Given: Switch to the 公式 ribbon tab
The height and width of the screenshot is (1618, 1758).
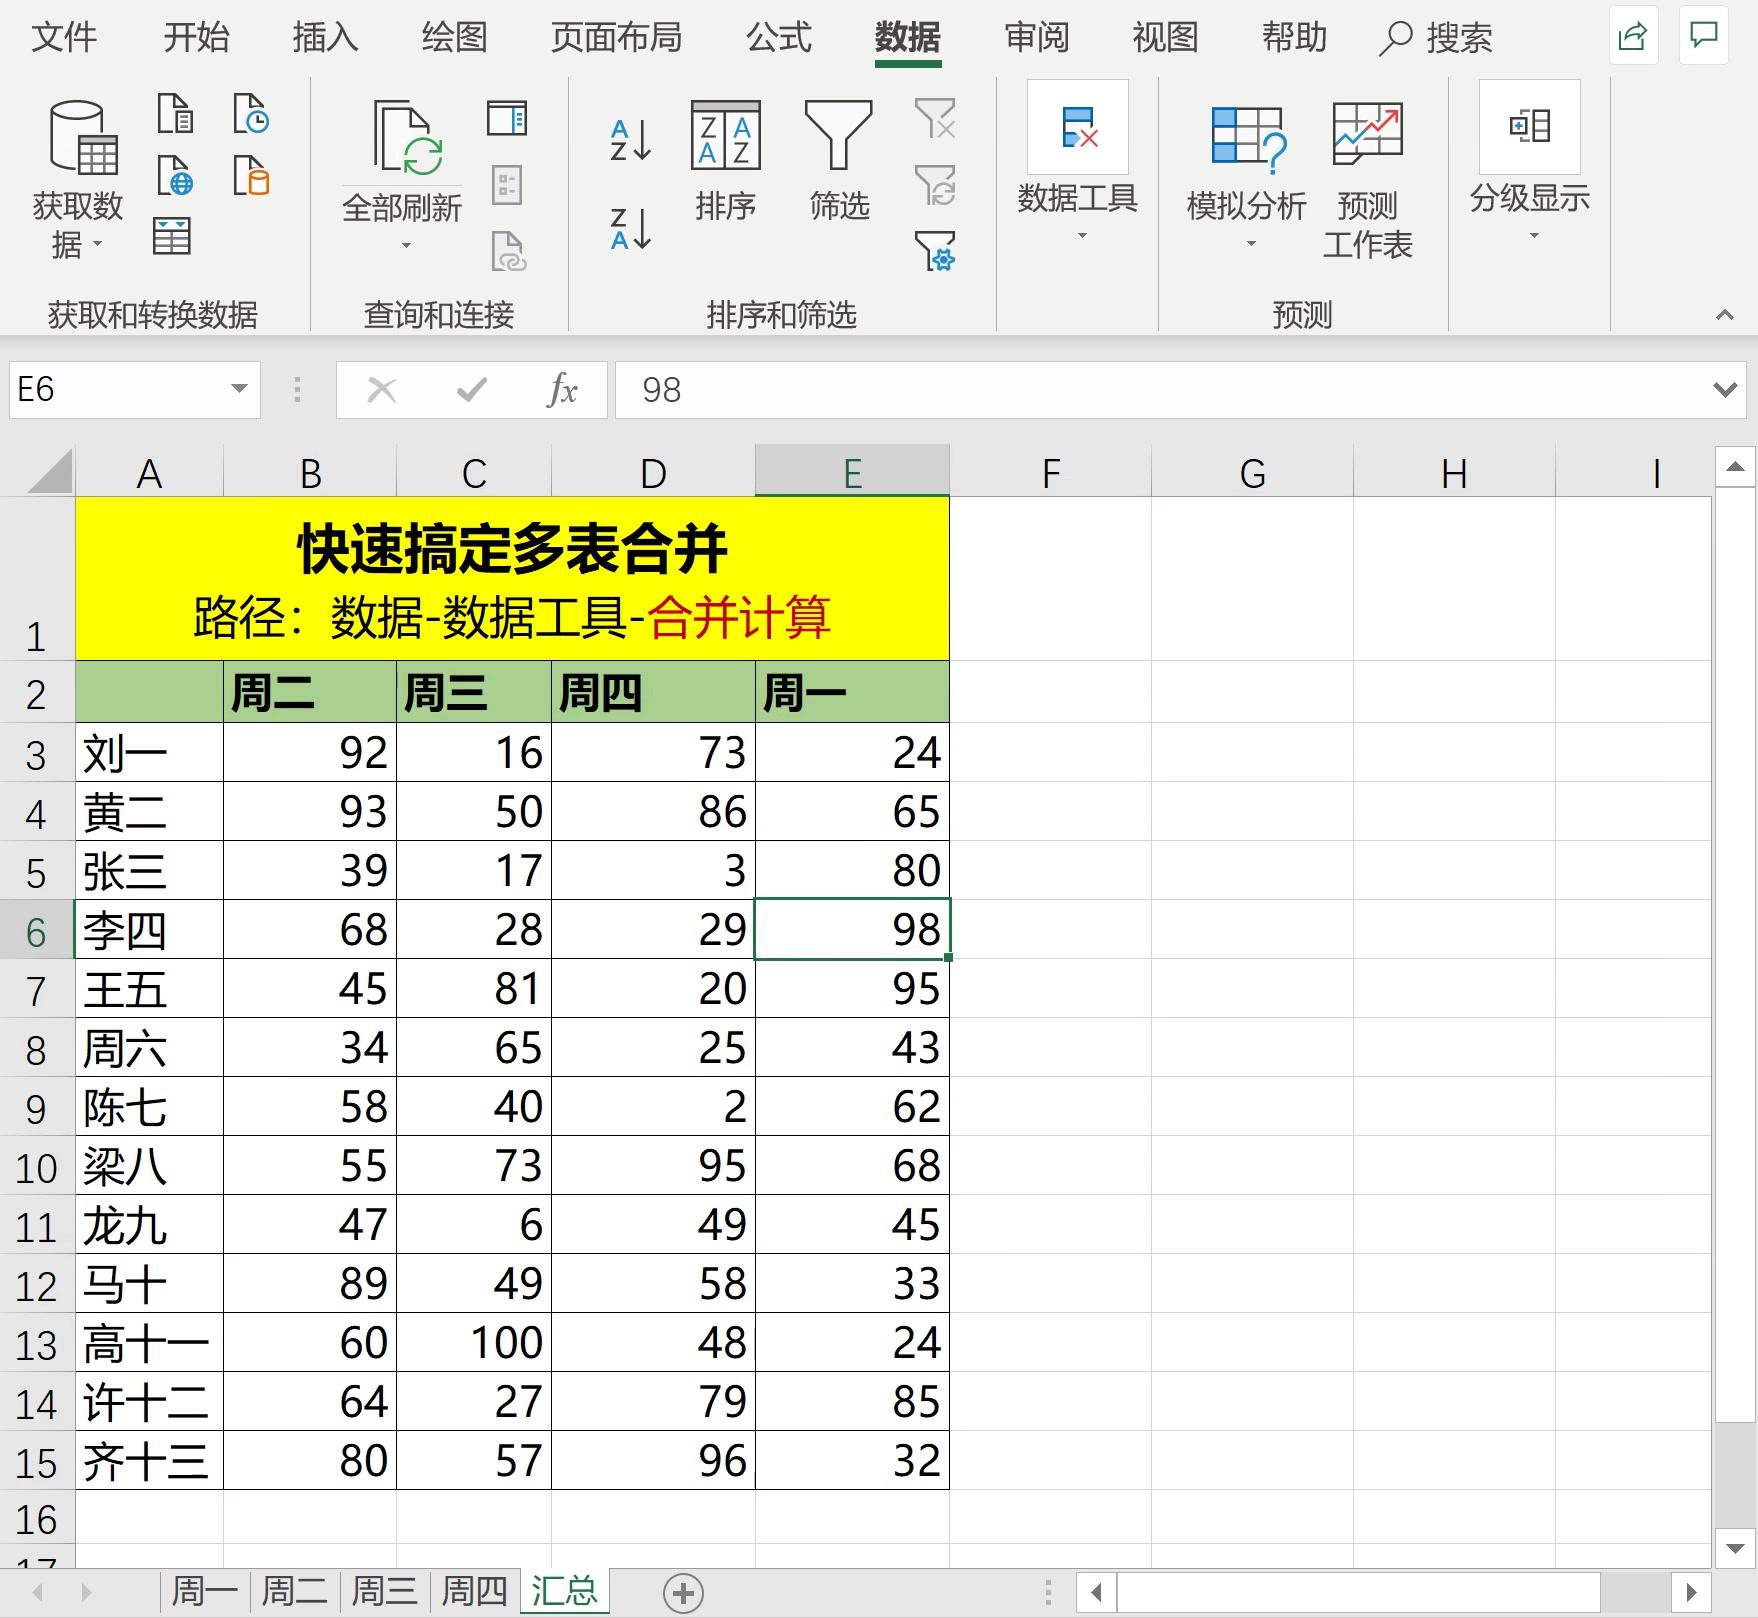Looking at the screenshot, I should tap(778, 38).
